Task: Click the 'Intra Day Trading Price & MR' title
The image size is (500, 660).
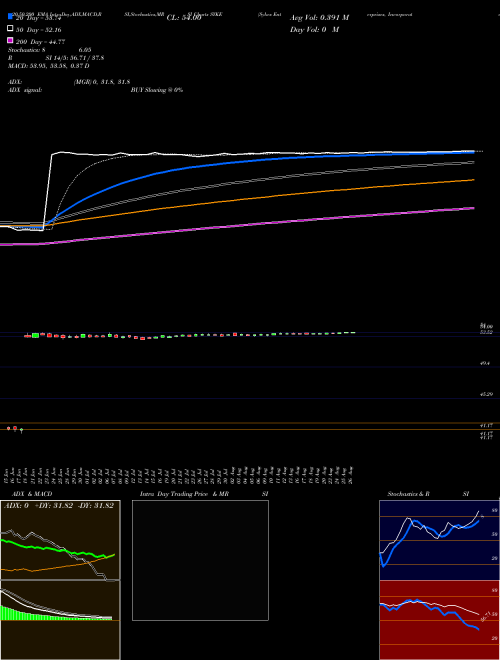Action: click(184, 494)
